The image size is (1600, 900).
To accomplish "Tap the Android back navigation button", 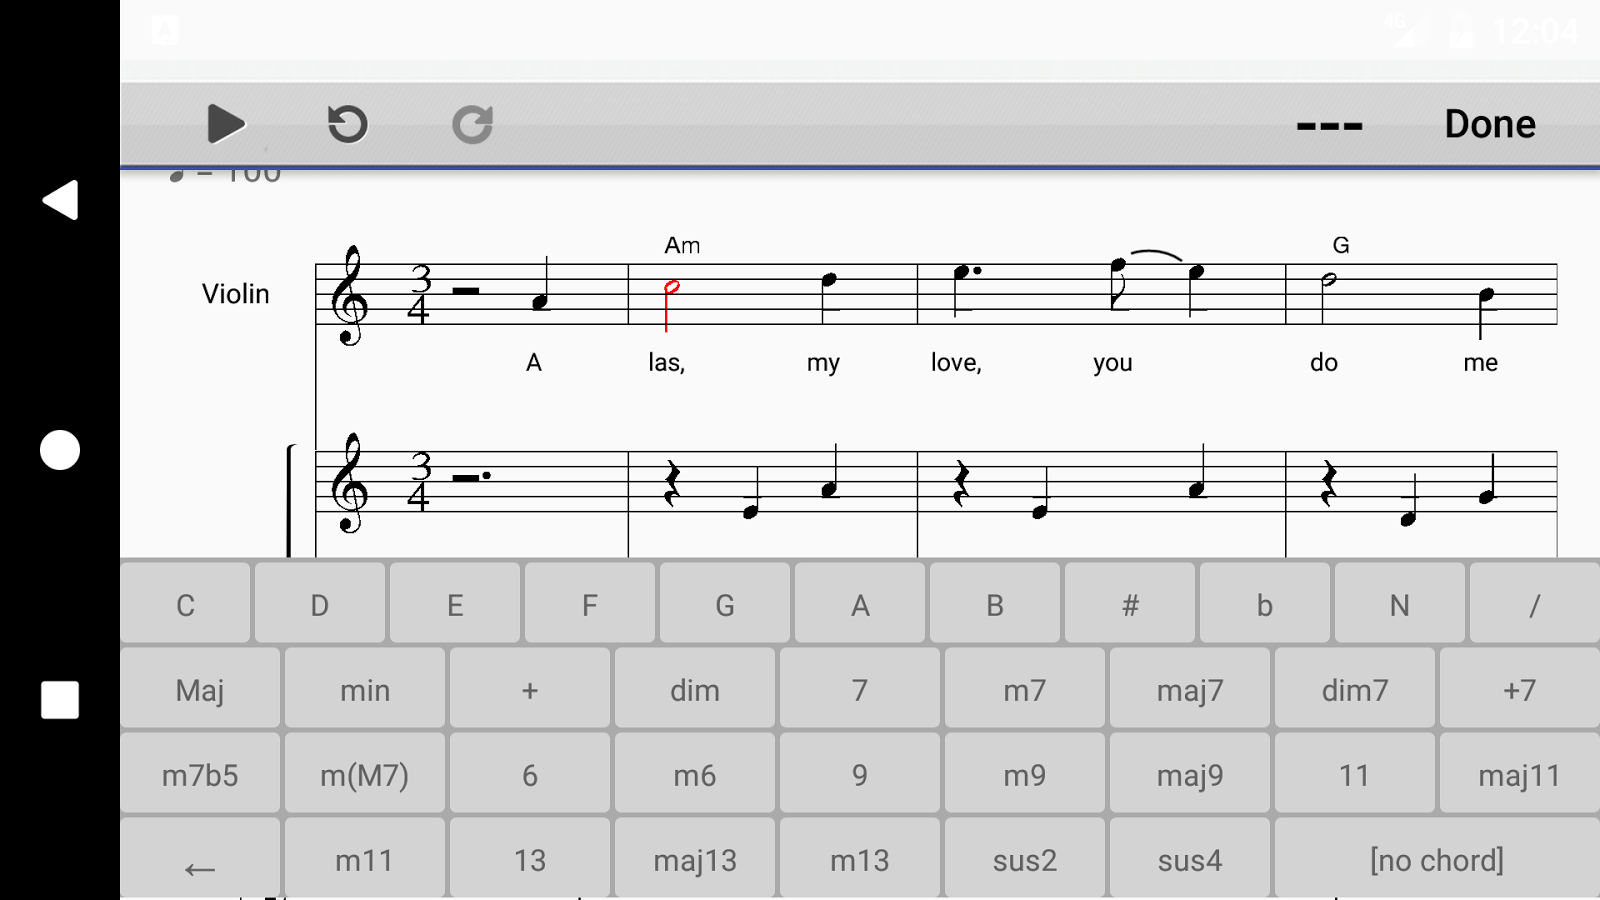I will coord(60,200).
